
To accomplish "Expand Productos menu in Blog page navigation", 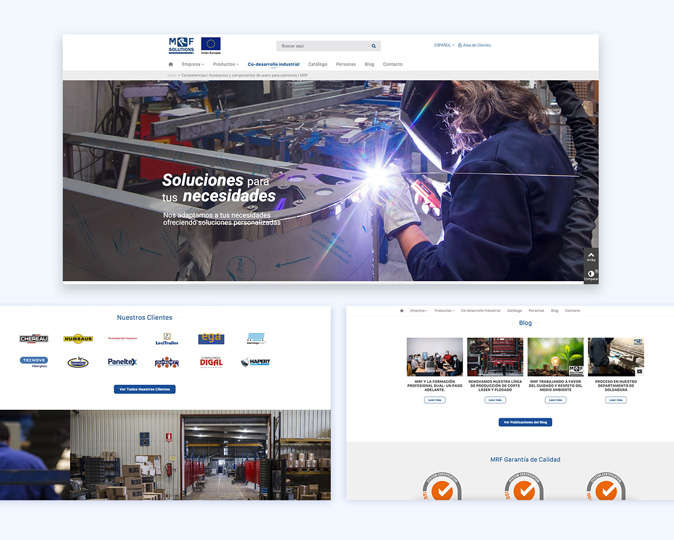I will (x=444, y=310).
